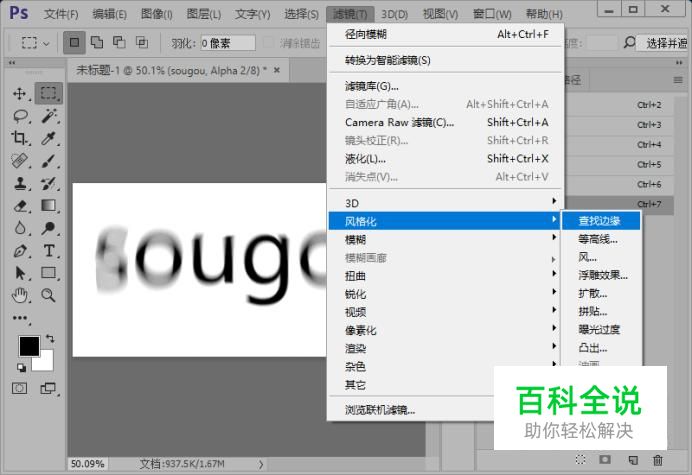Viewport: 692px width, 475px height.
Task: Select the Hand tool
Action: (x=19, y=295)
